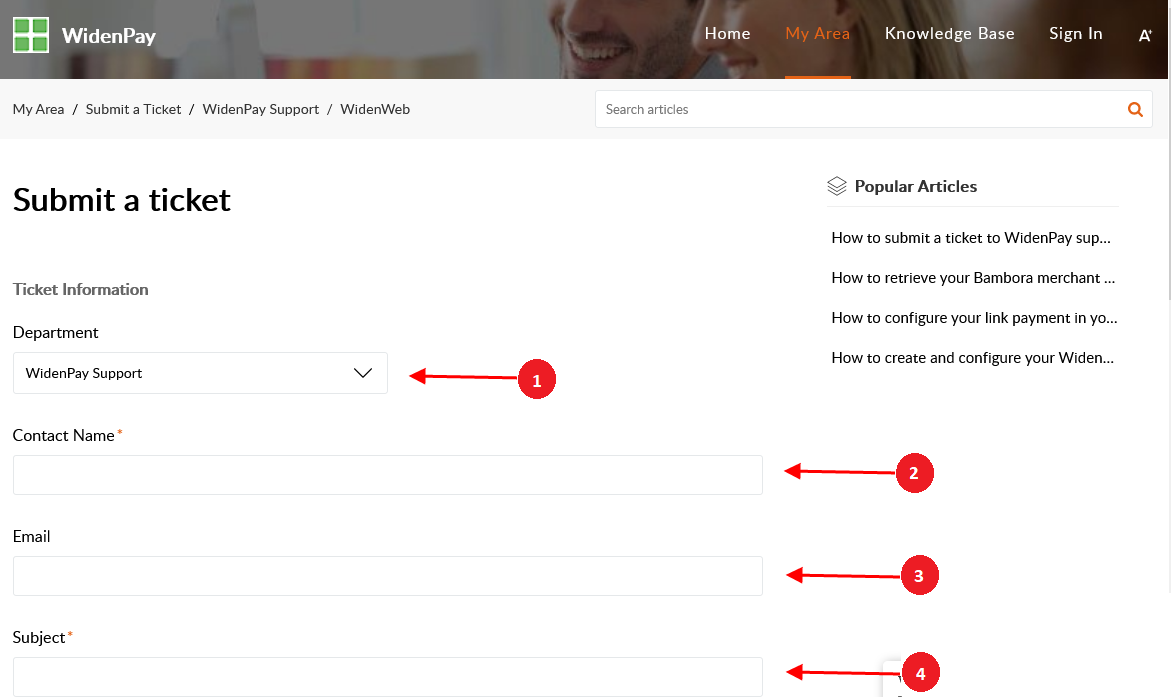Click the Sign In link
Image resolution: width=1171 pixels, height=697 pixels.
click(1075, 34)
